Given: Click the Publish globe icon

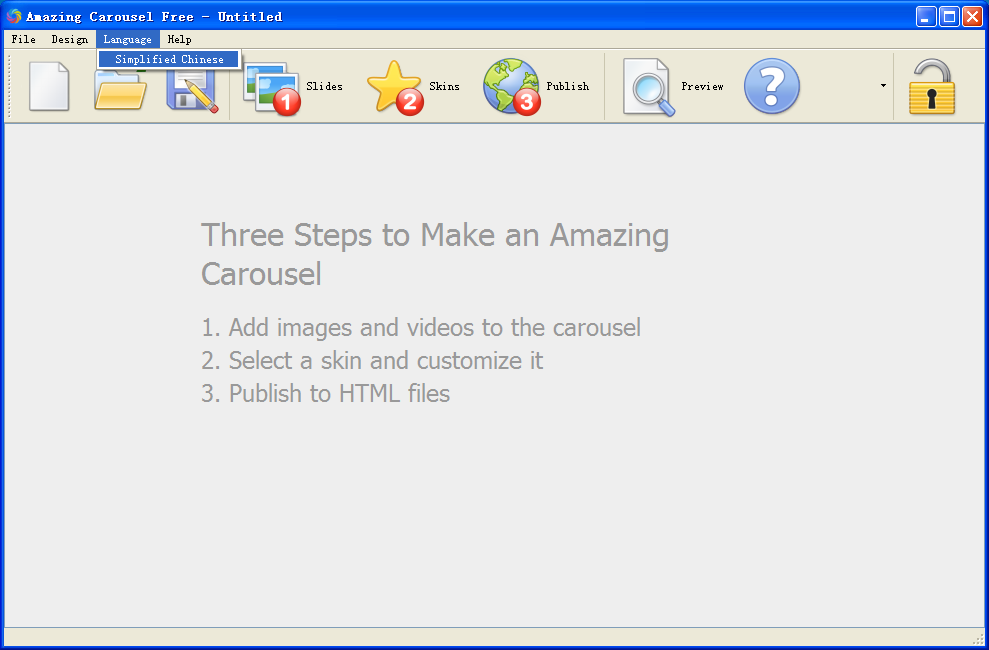Looking at the screenshot, I should [512, 86].
